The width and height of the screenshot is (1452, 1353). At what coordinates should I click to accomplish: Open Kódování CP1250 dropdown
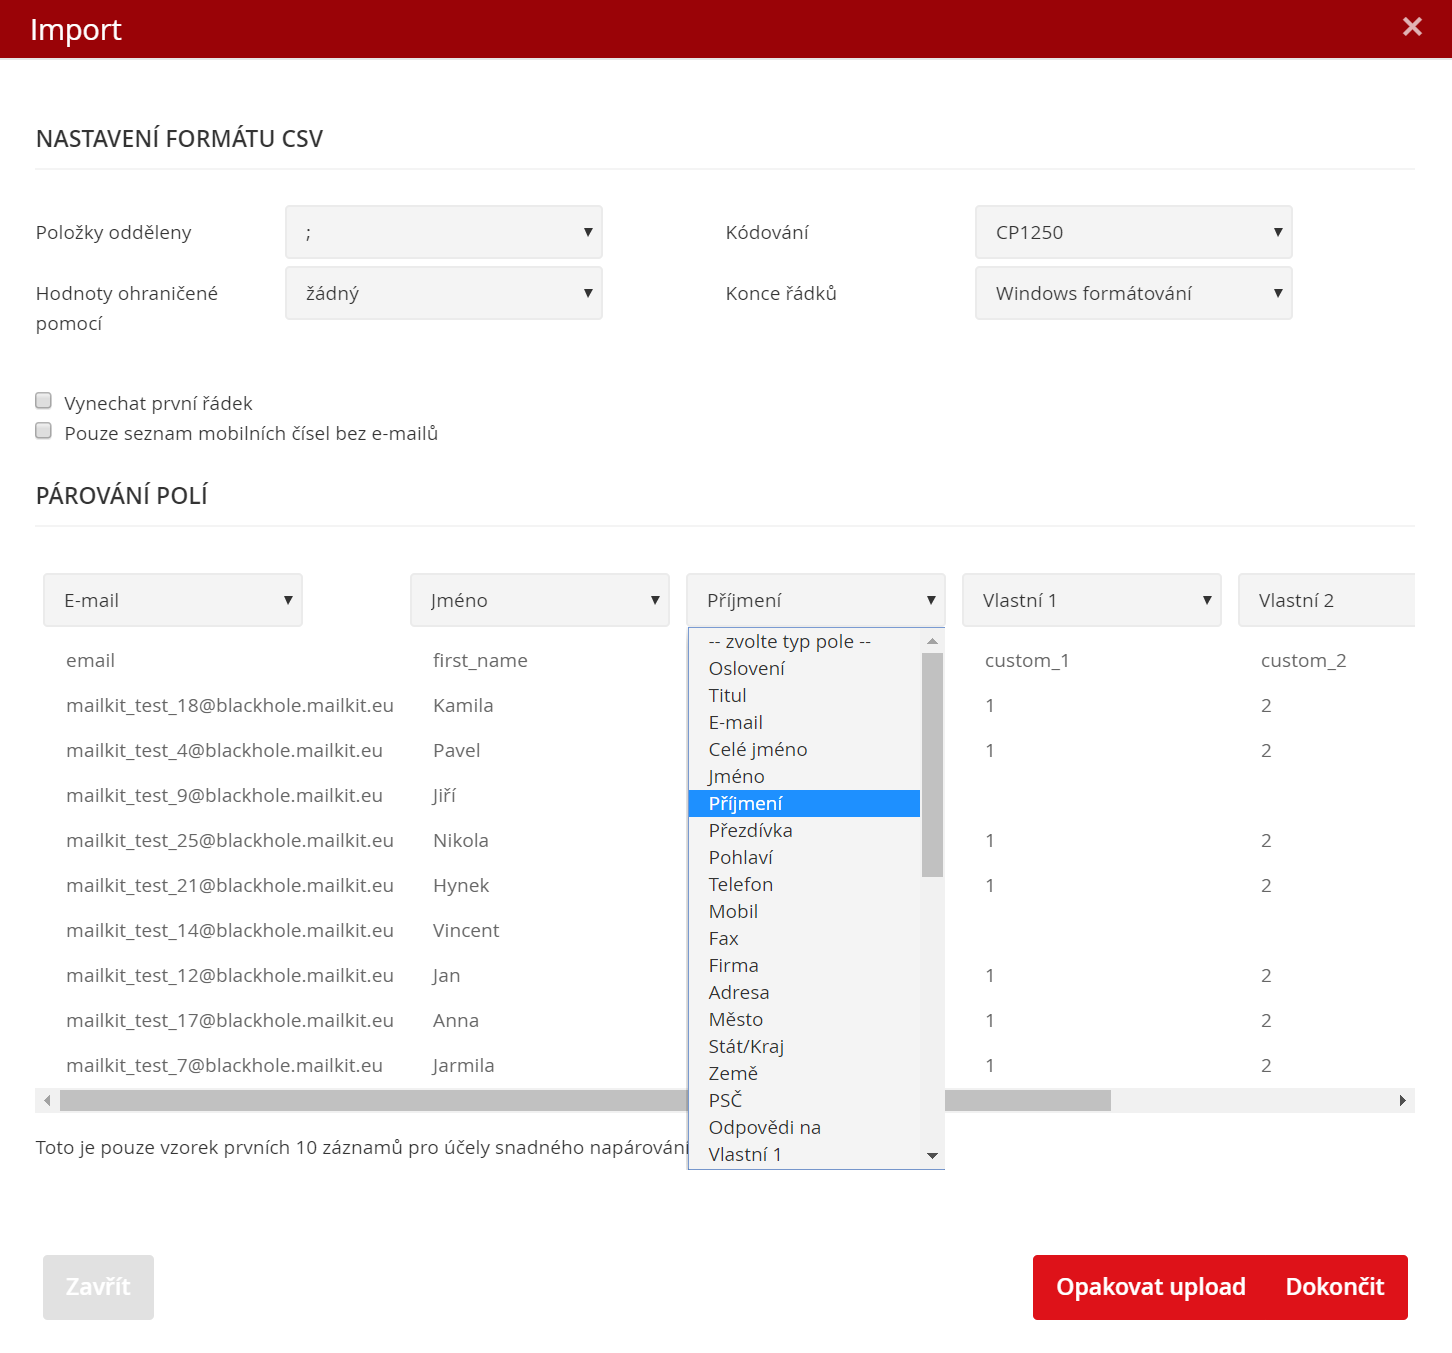pyautogui.click(x=1134, y=232)
